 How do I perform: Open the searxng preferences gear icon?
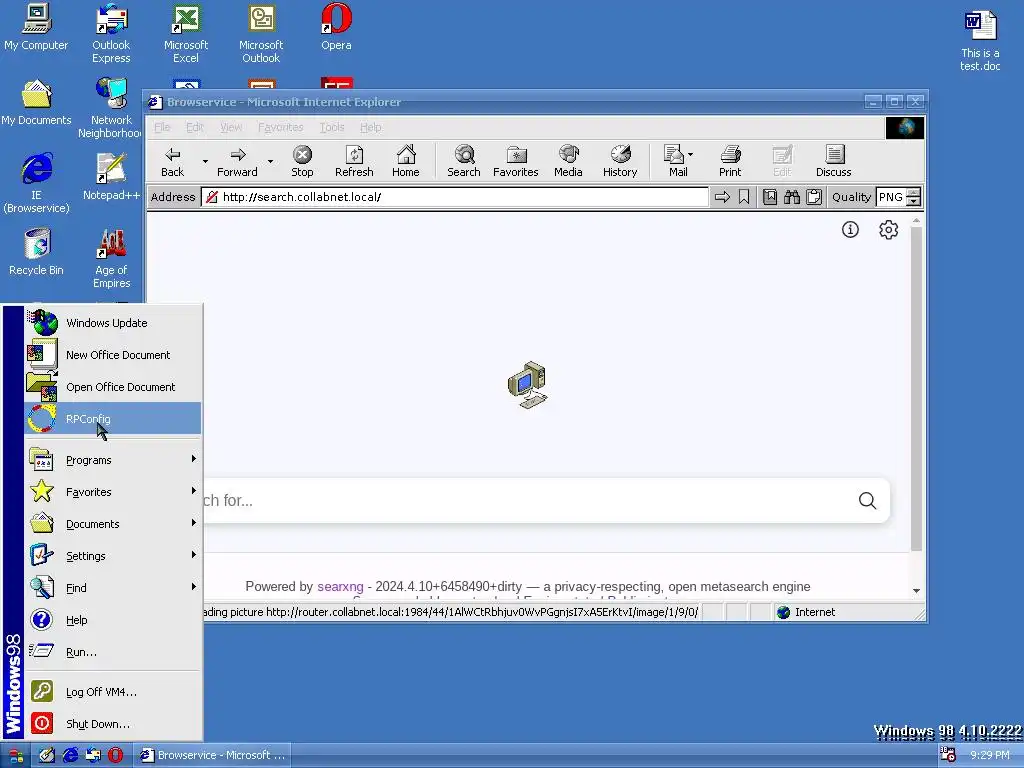point(888,229)
